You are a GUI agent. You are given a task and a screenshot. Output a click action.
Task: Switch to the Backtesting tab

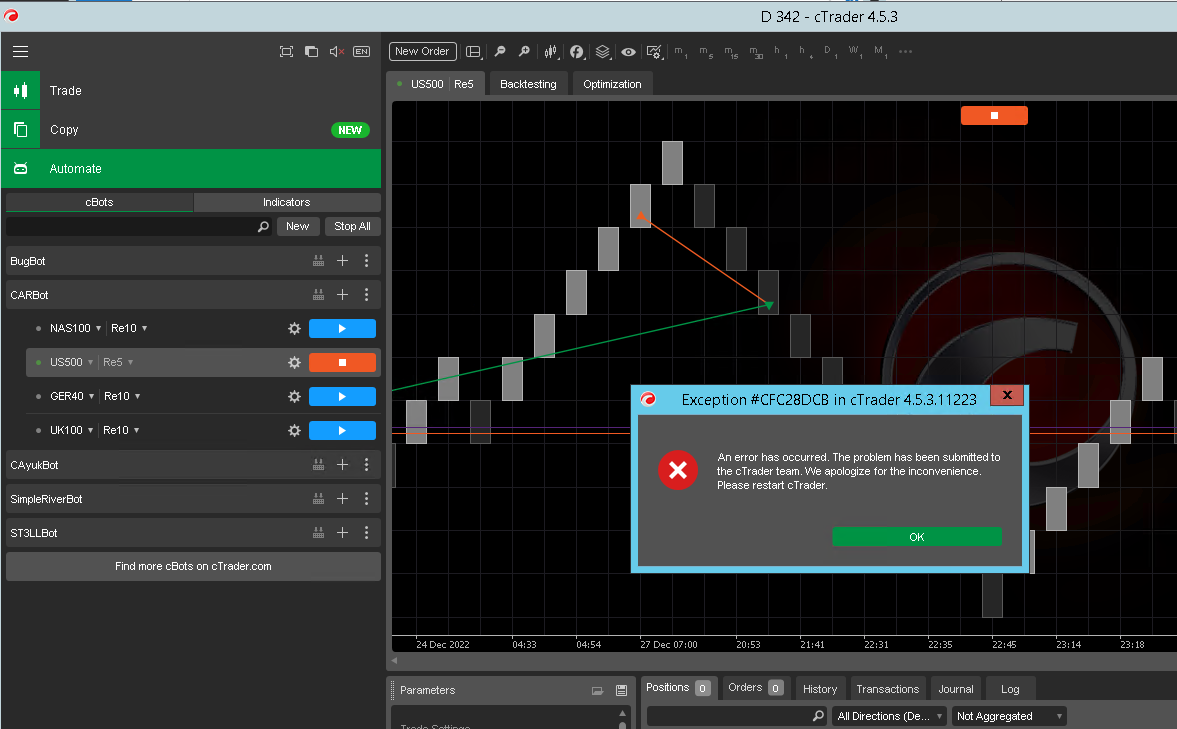point(528,84)
